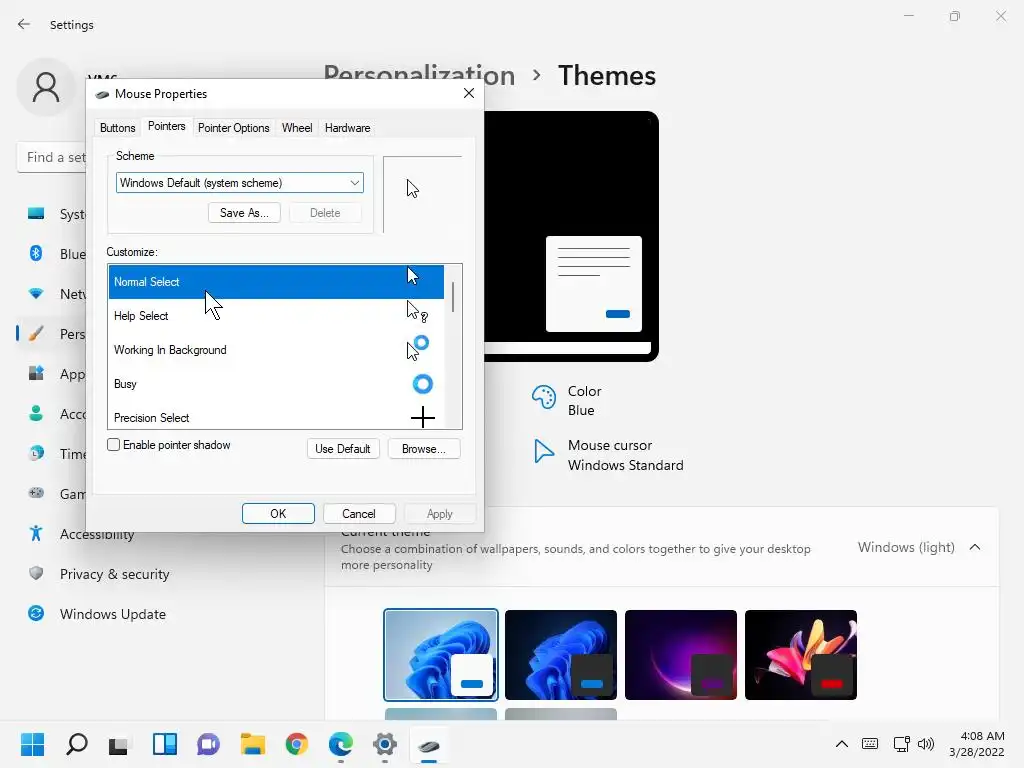1024x768 pixels.
Task: Launch Microsoft Edge from taskbar
Action: (340, 744)
